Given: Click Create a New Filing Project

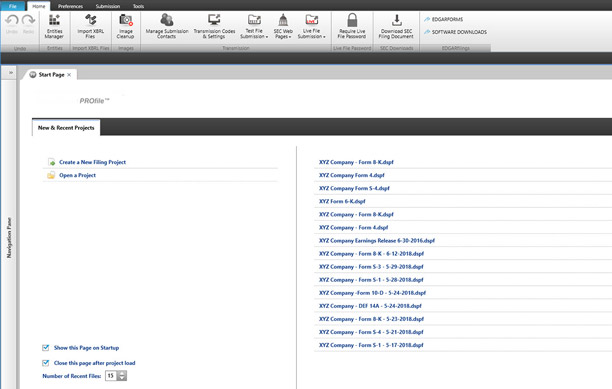Looking at the screenshot, I should (93, 162).
